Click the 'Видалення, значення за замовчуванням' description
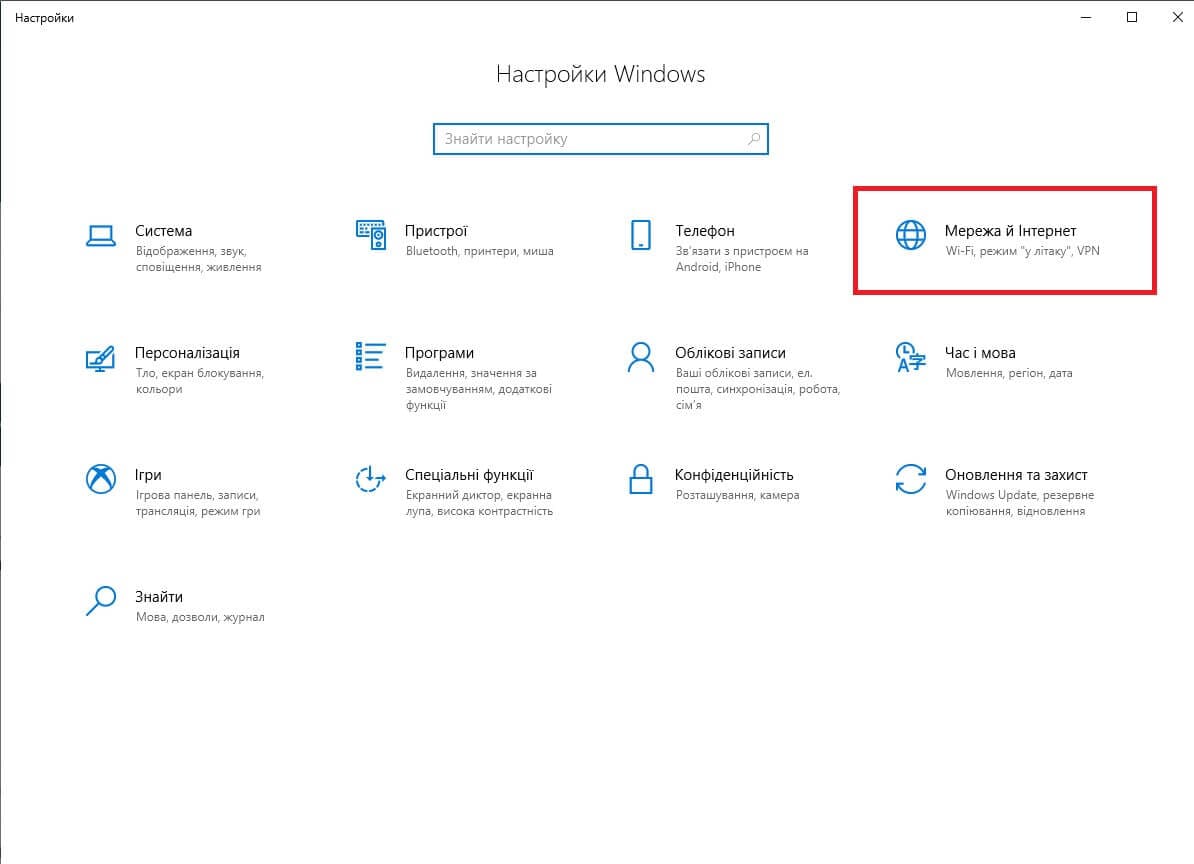1194x864 pixels. click(x=478, y=389)
